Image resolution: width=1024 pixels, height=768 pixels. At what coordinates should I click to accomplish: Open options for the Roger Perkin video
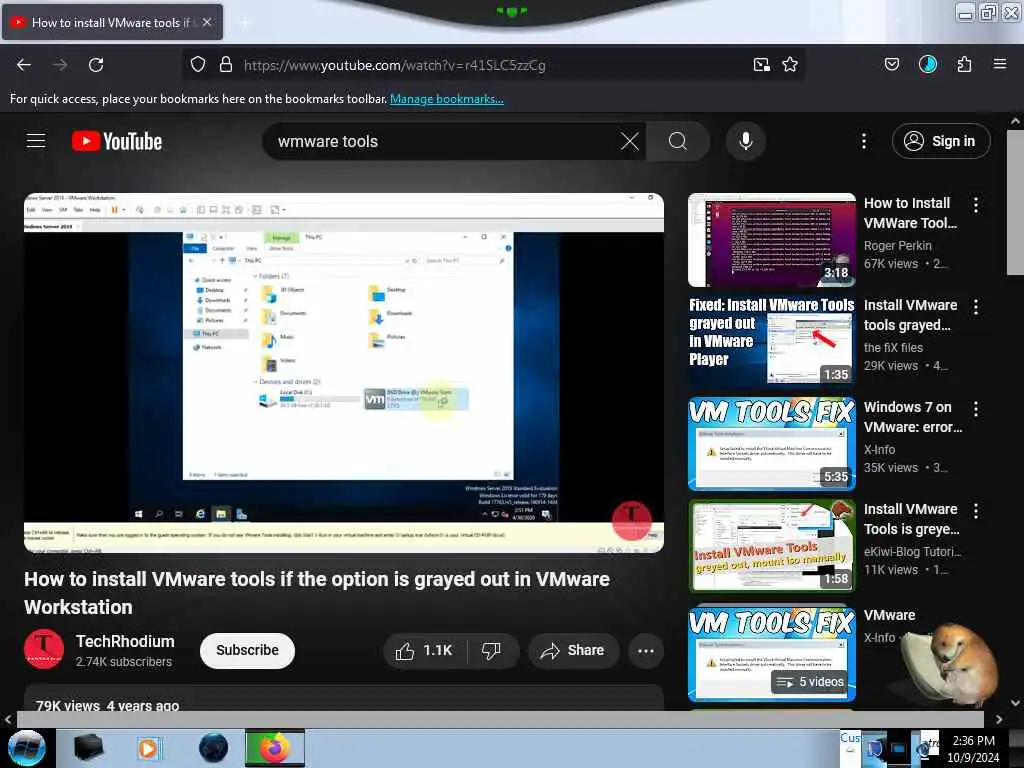(x=976, y=205)
